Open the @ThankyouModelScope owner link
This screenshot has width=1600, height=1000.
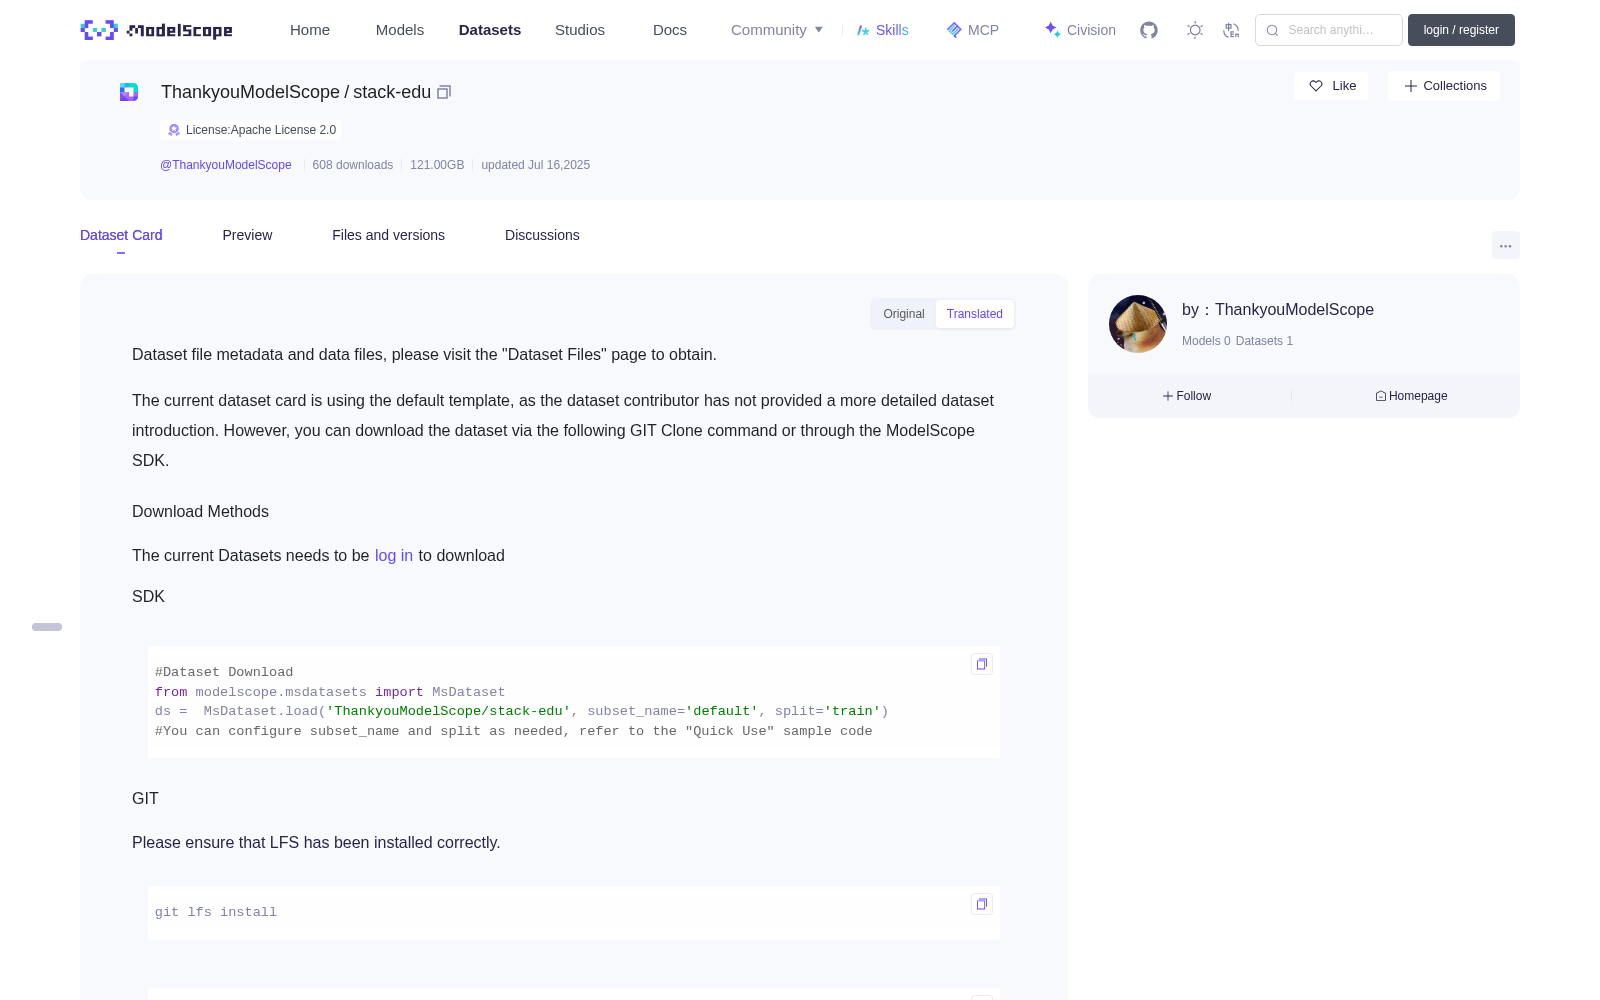pos(226,165)
